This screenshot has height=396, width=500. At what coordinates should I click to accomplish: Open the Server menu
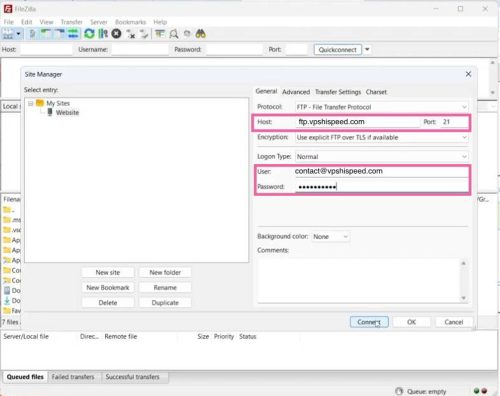[99, 22]
